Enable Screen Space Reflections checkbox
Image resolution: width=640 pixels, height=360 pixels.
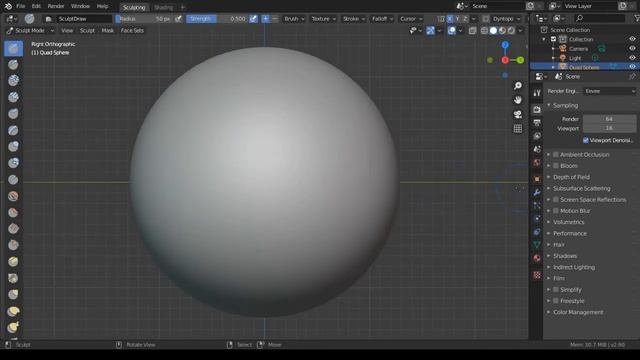pyautogui.click(x=556, y=200)
